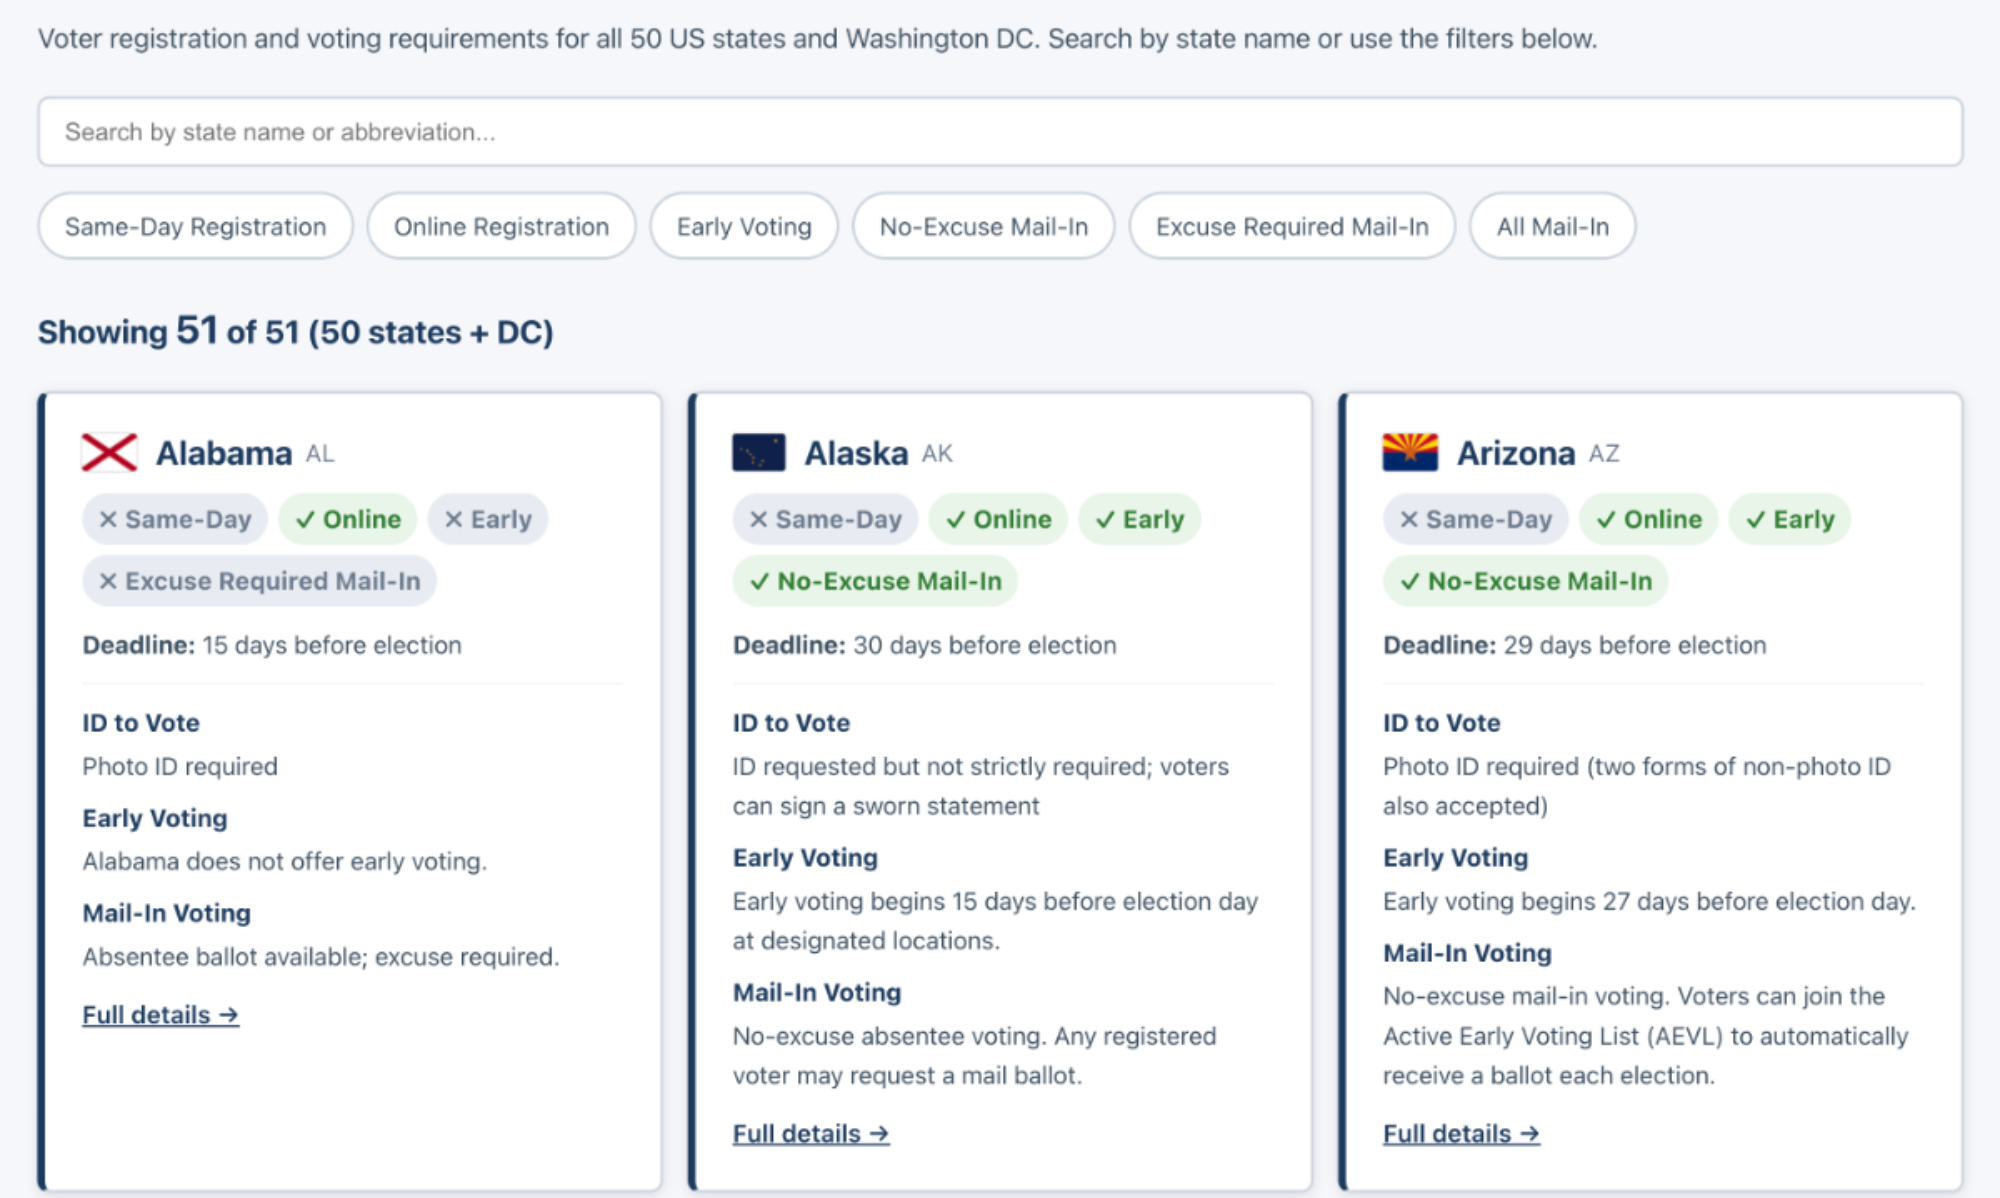Click Arizona's Same-Day X badge
This screenshot has width=2000, height=1198.
point(1475,519)
